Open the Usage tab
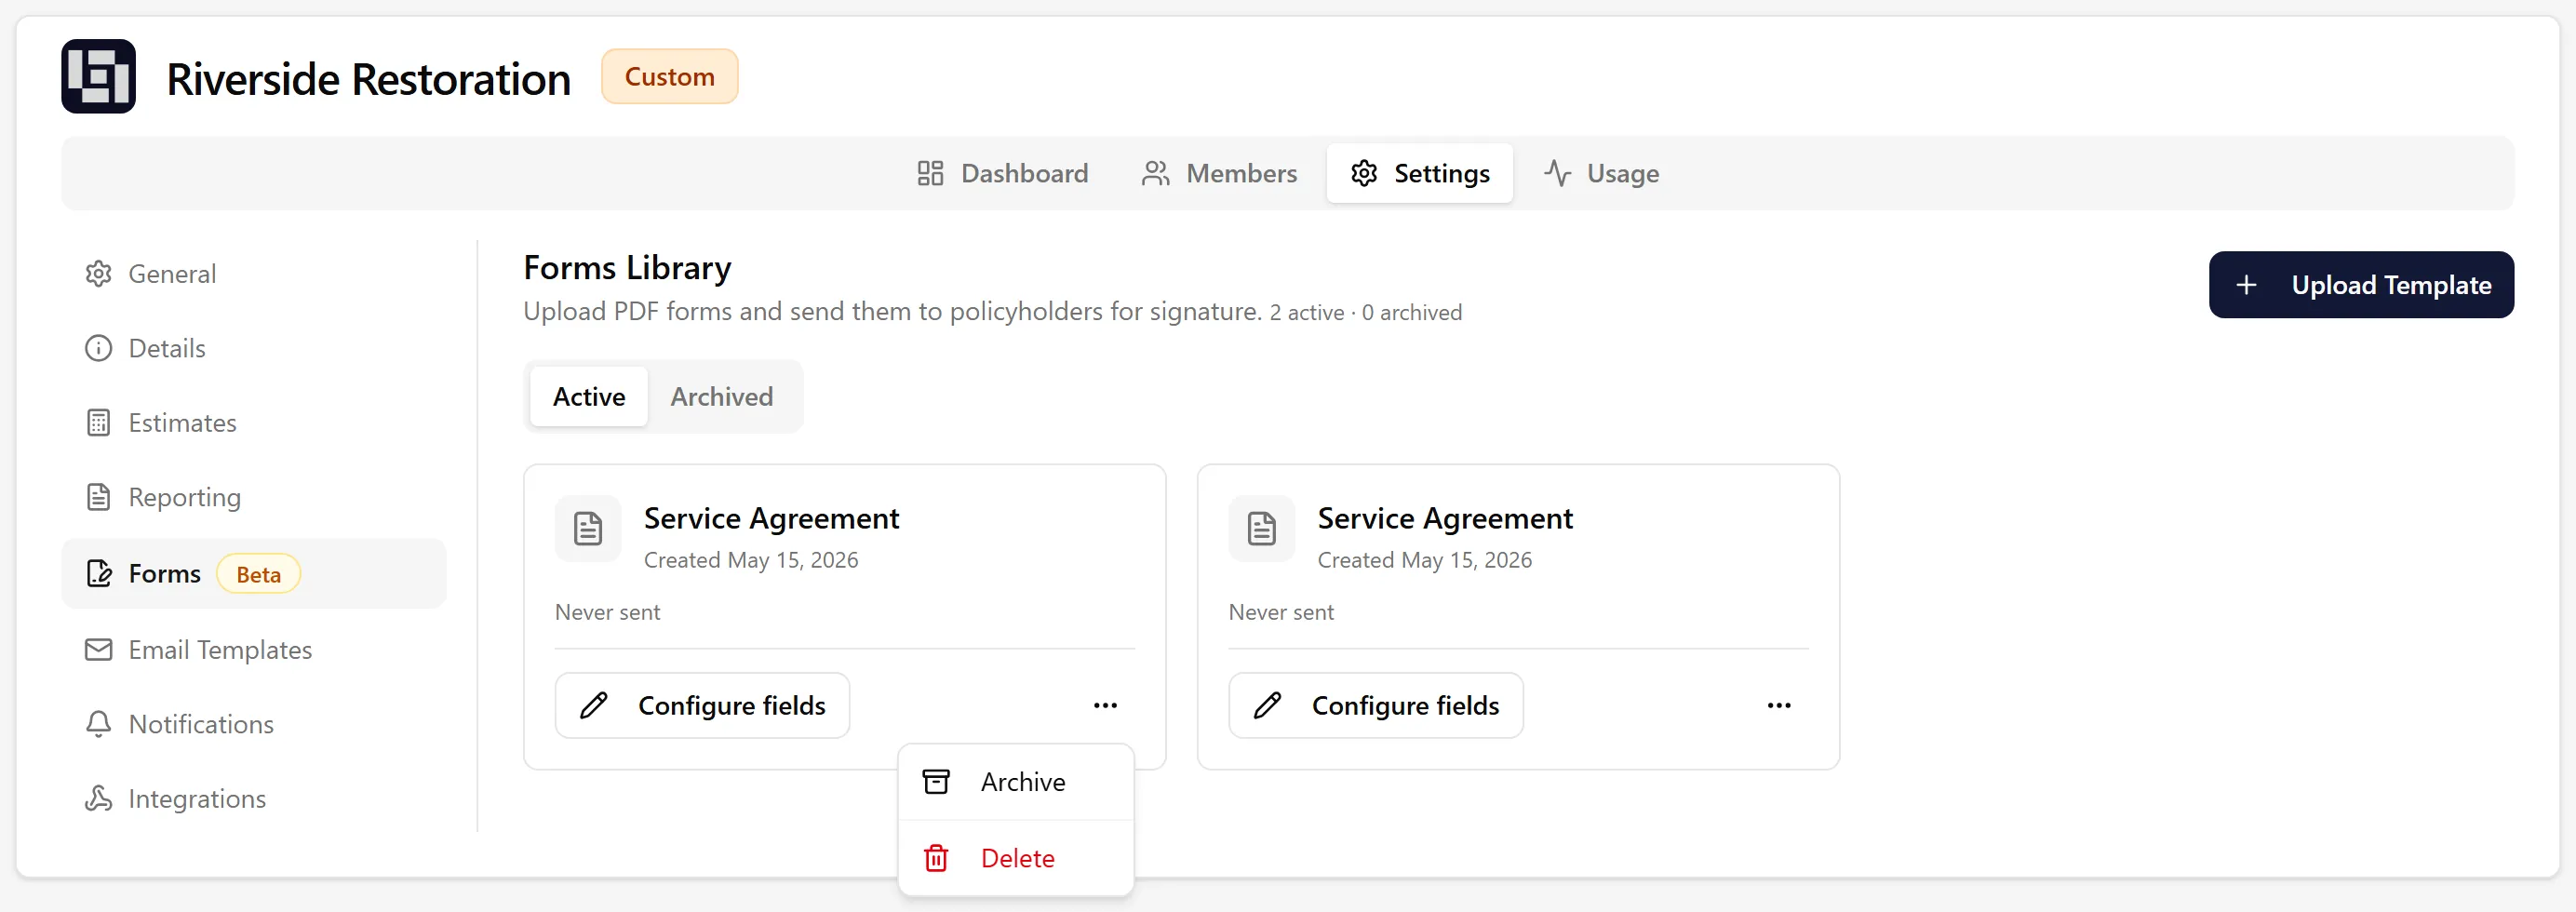This screenshot has width=2576, height=912. [1600, 174]
